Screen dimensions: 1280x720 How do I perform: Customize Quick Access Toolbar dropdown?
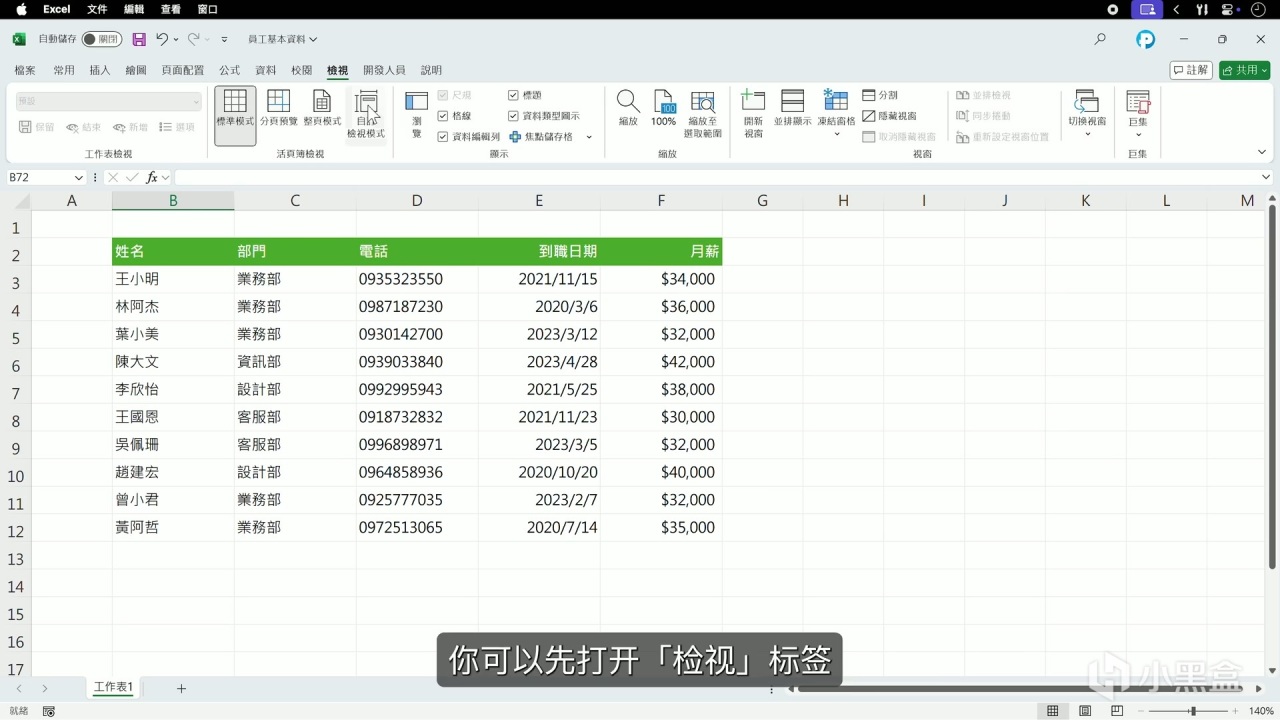pyautogui.click(x=224, y=39)
